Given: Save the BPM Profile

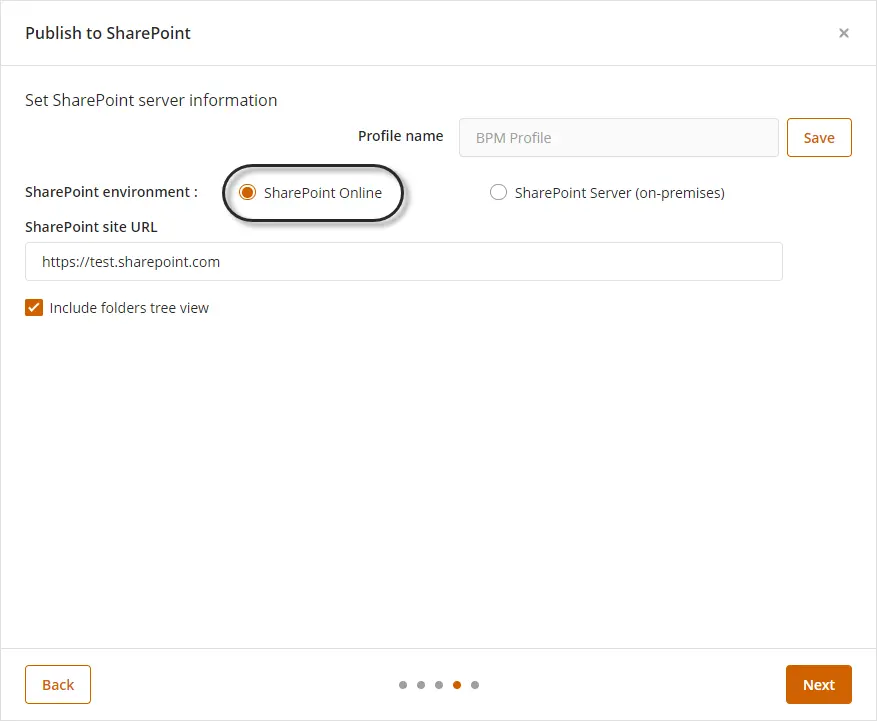Looking at the screenshot, I should (819, 138).
